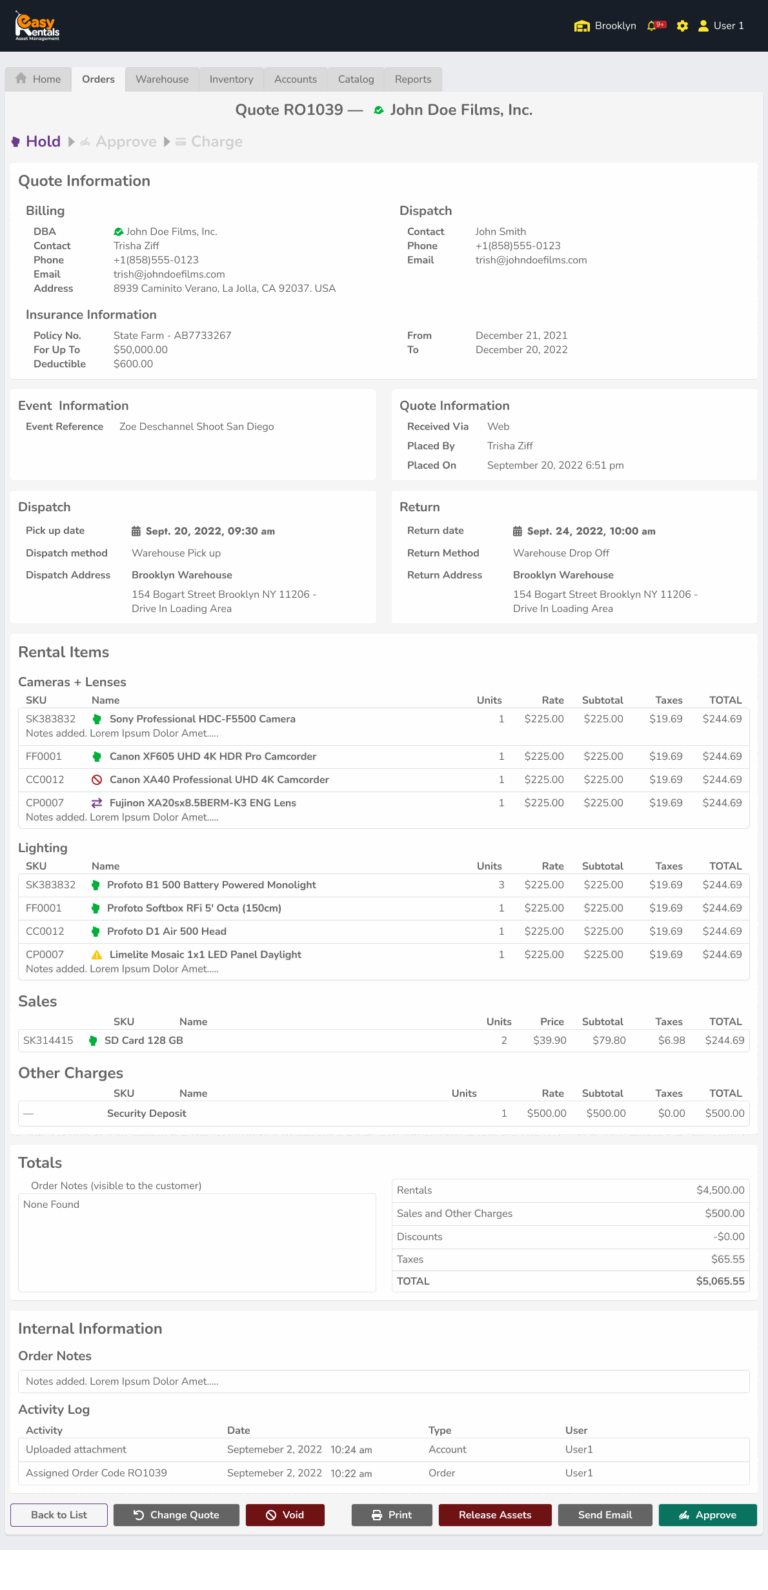Open the Orders tab
The width and height of the screenshot is (768, 1590).
(98, 79)
